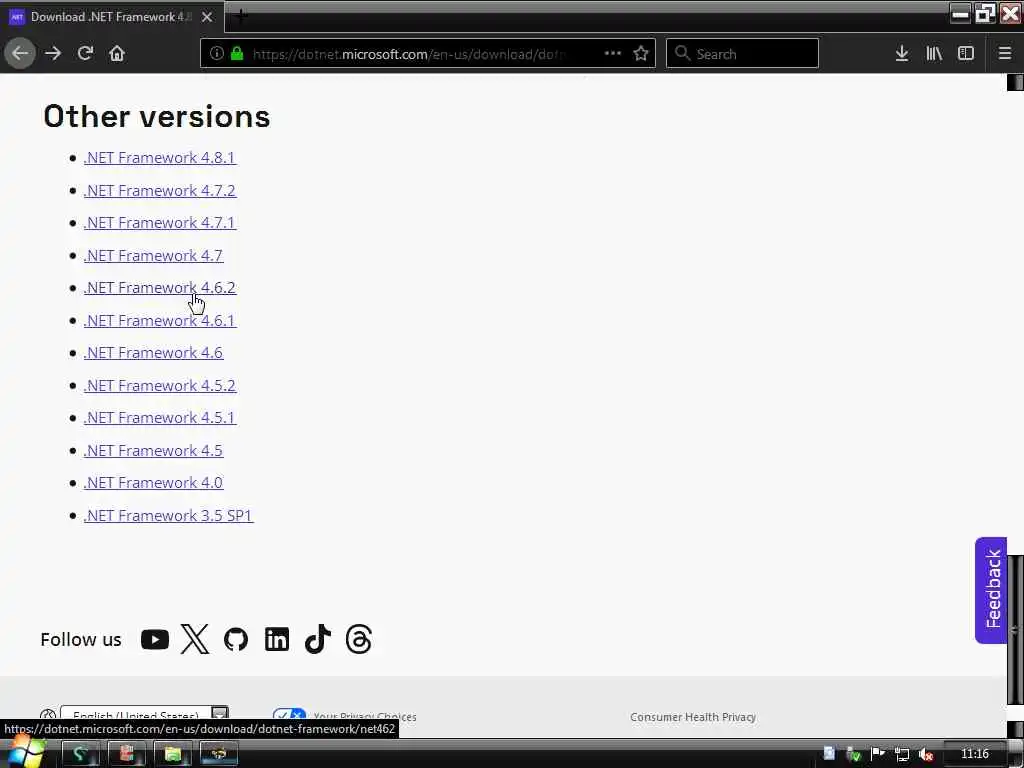Open .NET Framework 4.6.1 link

click(159, 321)
